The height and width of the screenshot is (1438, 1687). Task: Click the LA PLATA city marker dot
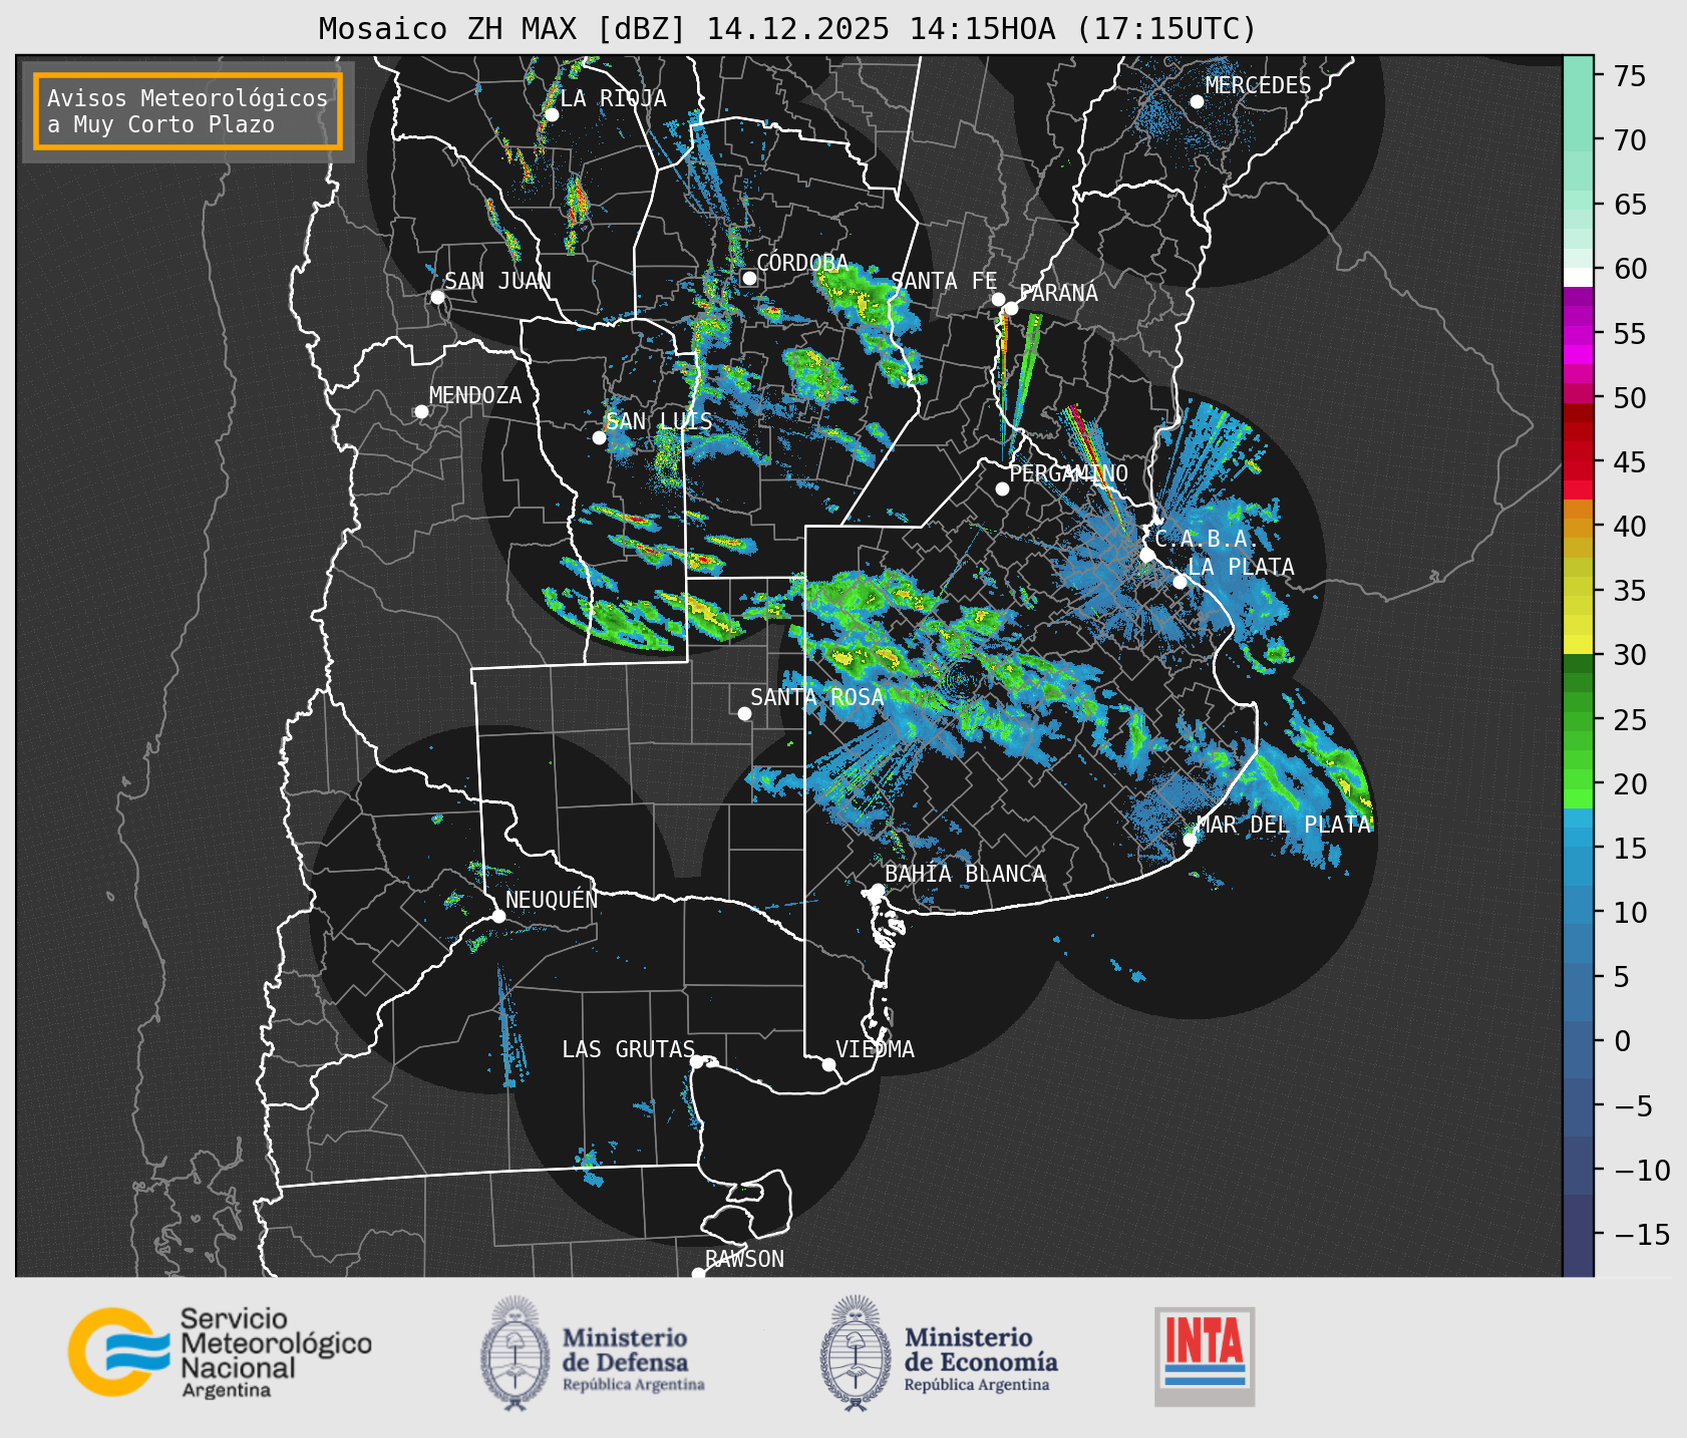[x=1180, y=582]
